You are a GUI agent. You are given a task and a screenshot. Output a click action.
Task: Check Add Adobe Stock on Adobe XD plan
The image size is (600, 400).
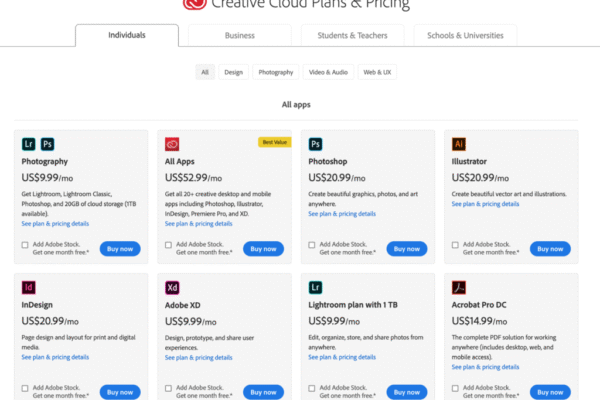tap(168, 389)
